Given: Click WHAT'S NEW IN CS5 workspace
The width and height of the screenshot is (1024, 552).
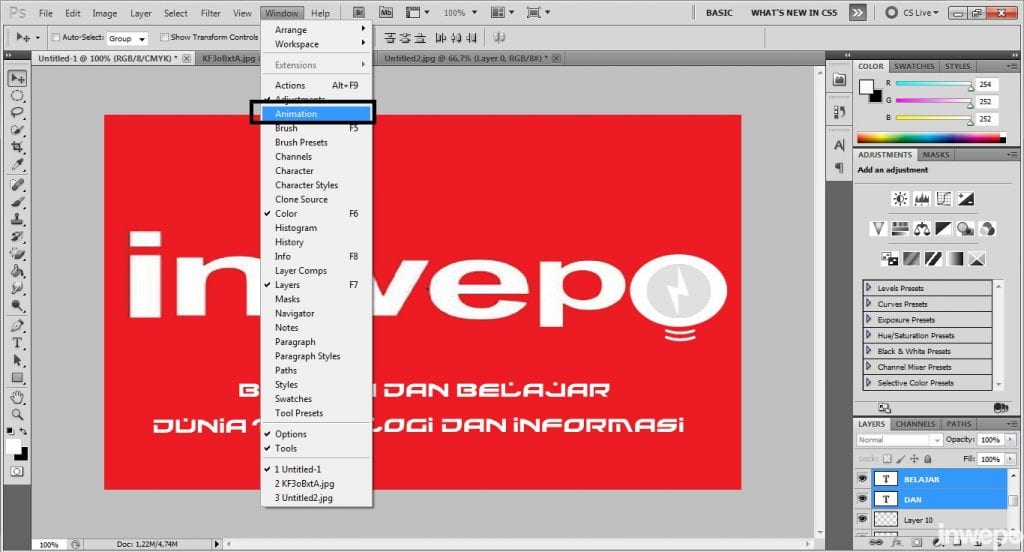Looking at the screenshot, I should pyautogui.click(x=793, y=12).
